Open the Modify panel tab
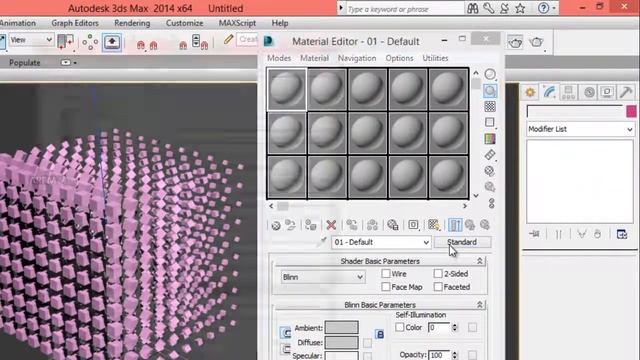This screenshot has height=360, width=640. 549,93
